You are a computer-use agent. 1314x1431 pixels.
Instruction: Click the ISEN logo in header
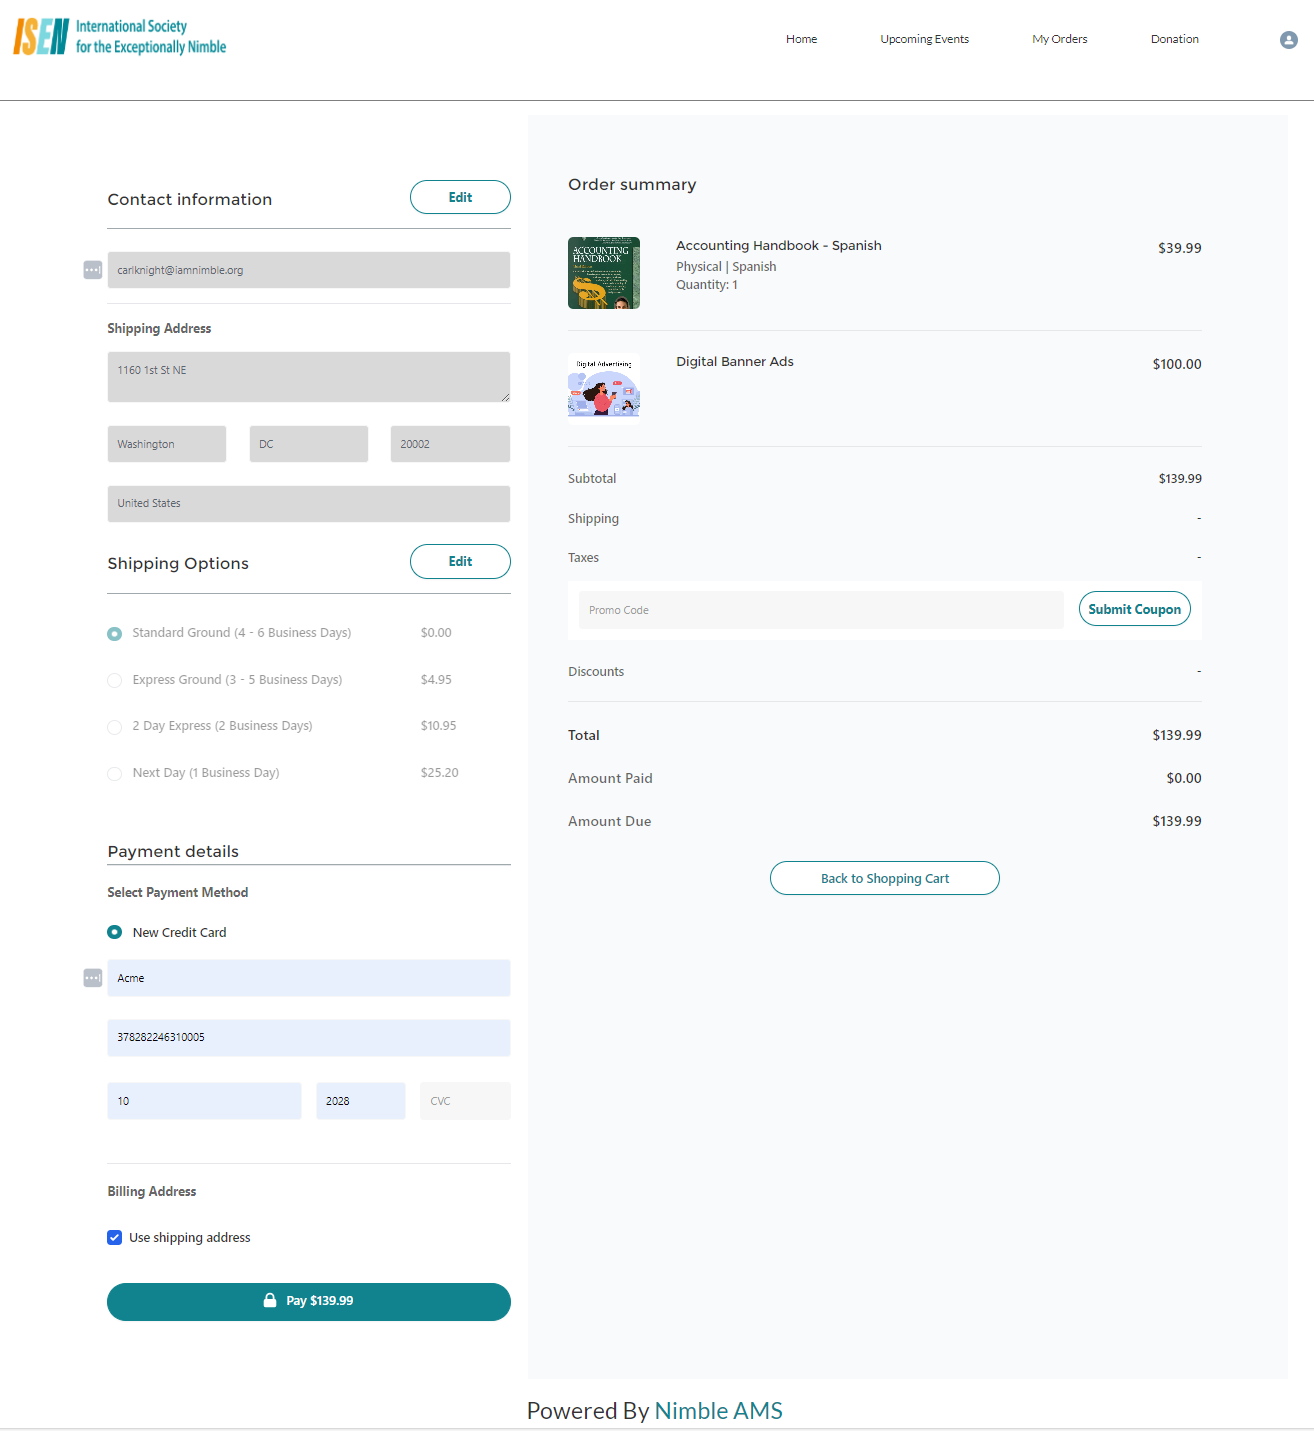120,37
